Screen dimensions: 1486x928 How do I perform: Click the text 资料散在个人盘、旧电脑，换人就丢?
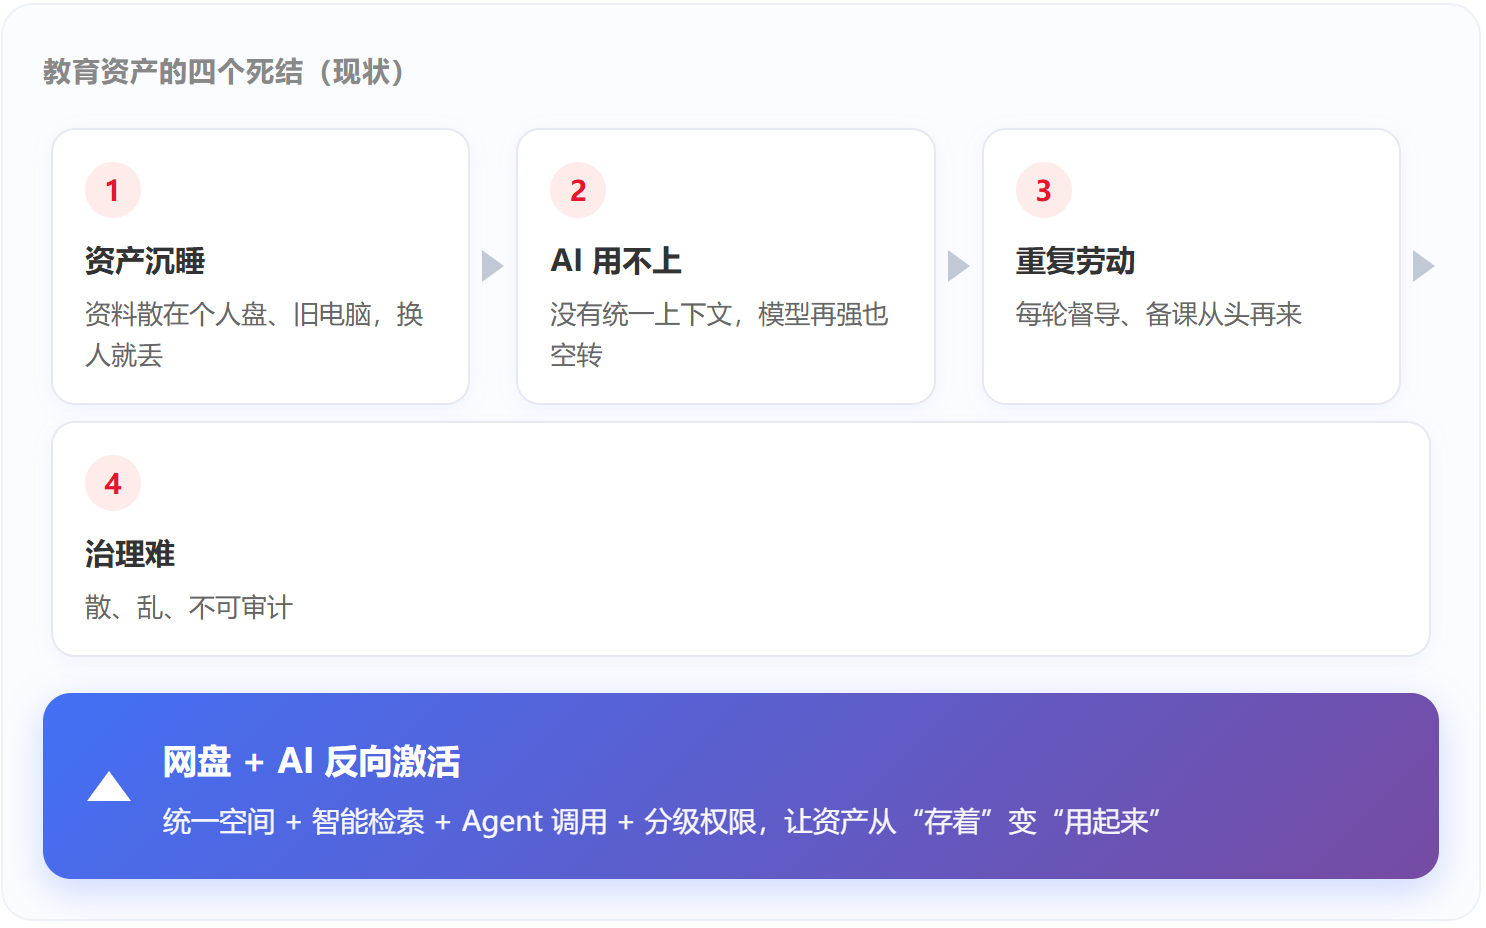[254, 334]
